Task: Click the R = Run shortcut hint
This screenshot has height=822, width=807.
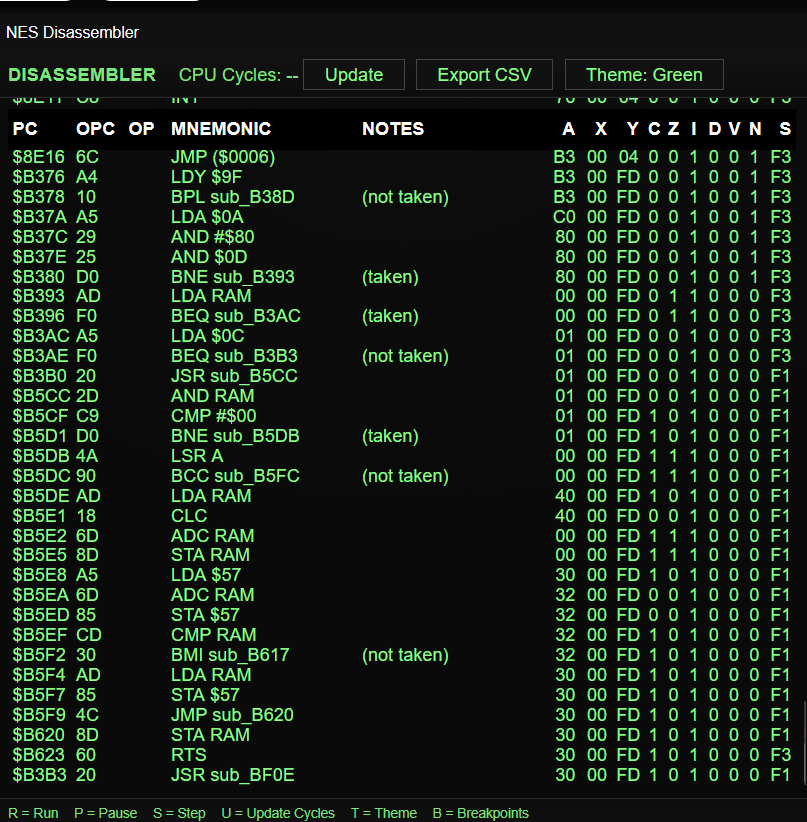Action: pos(34,813)
